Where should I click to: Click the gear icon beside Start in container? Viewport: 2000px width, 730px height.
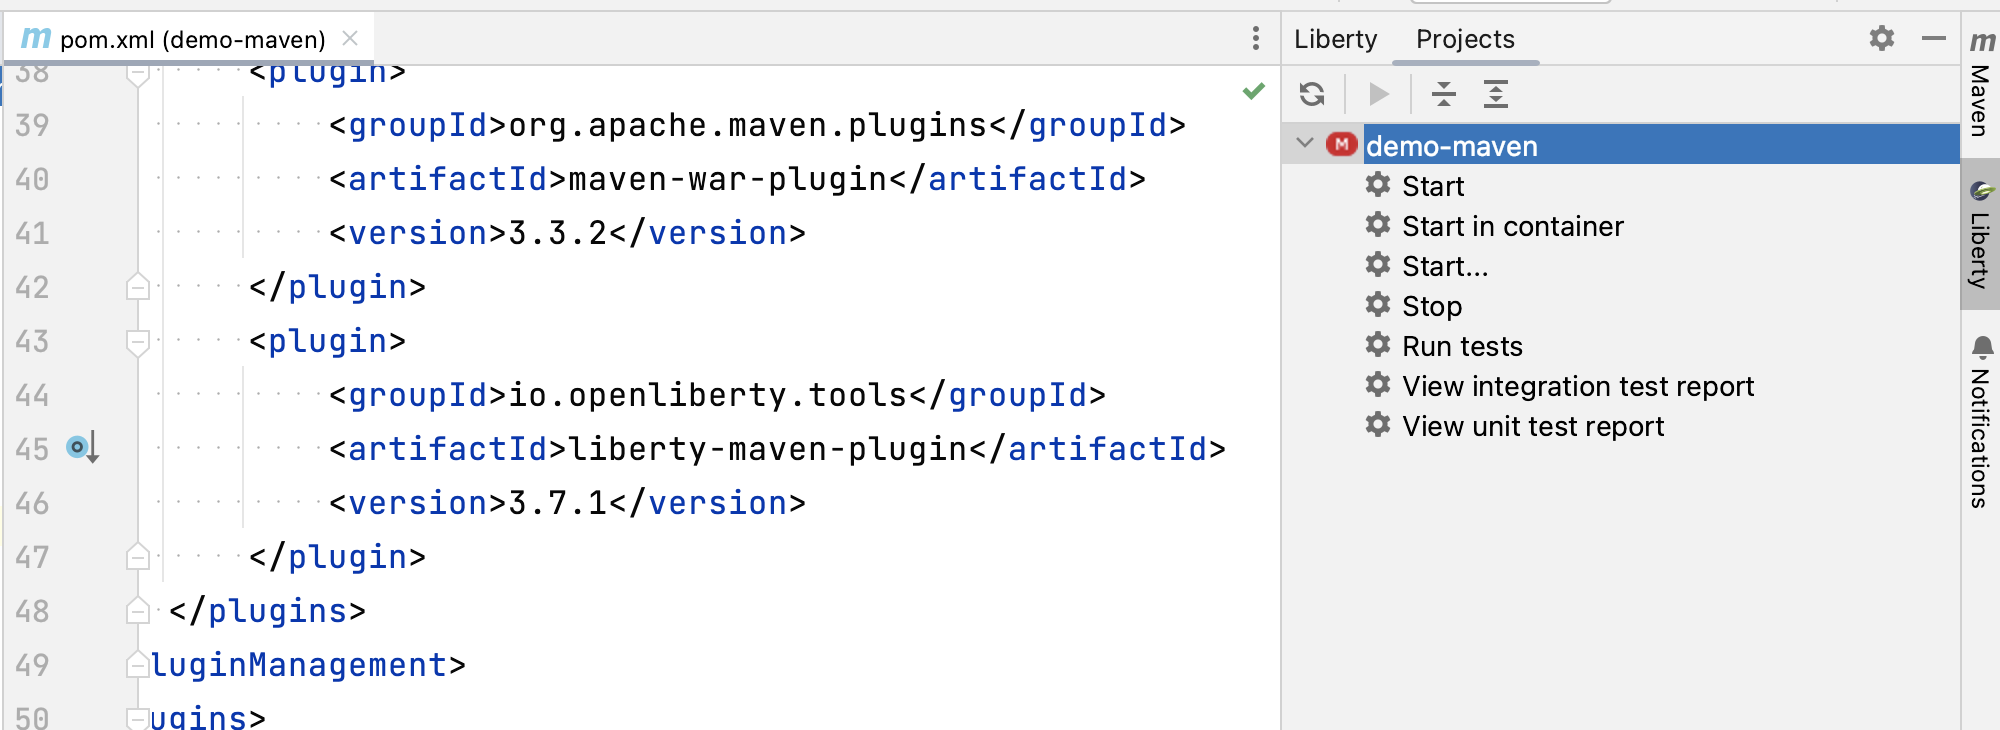tap(1378, 224)
